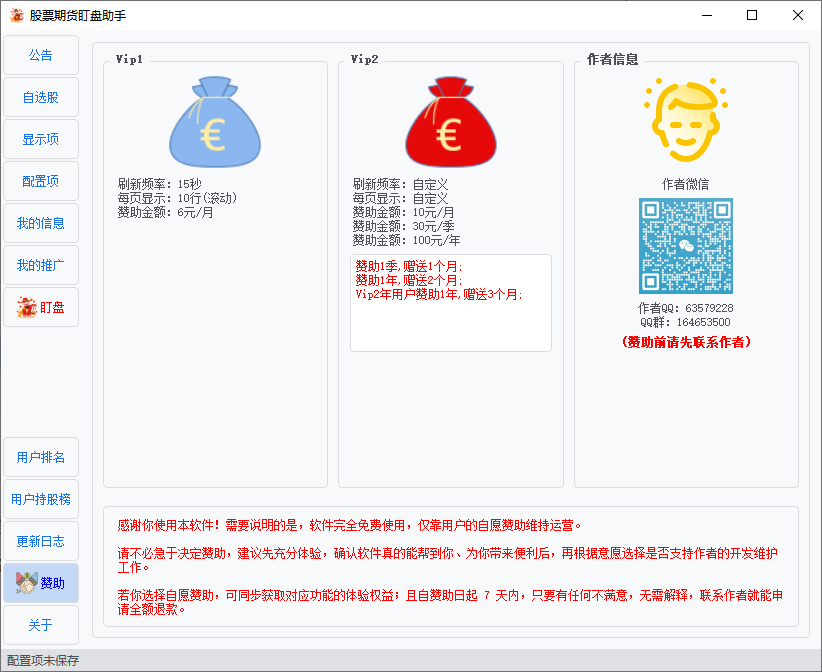822x672 pixels.
Task: Click inside the Vip2 bonus text box
Action: 451,303
